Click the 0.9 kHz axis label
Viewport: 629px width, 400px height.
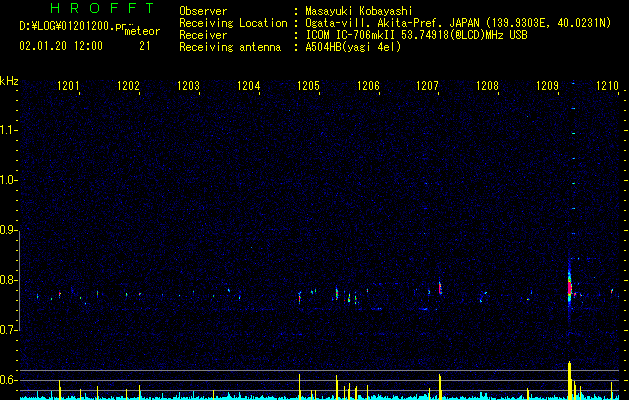click(8, 230)
